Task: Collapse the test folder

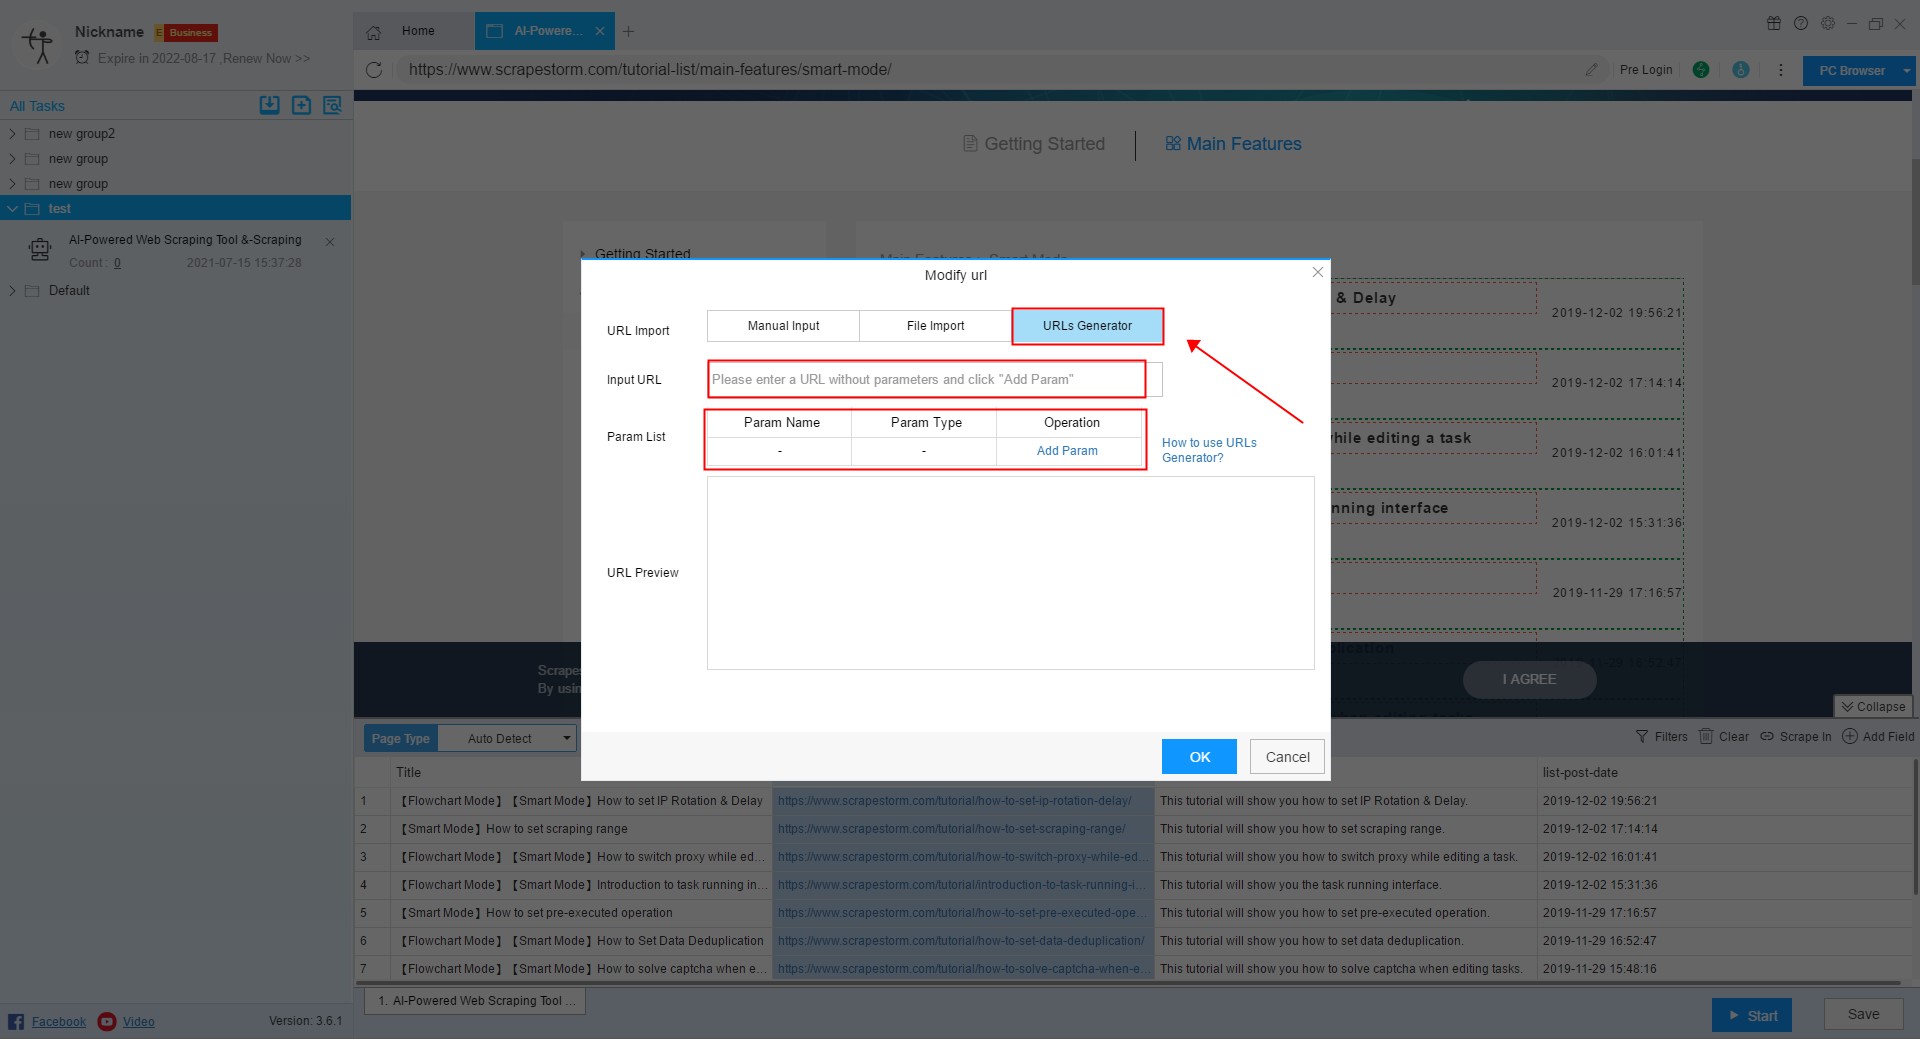Action: click(12, 208)
